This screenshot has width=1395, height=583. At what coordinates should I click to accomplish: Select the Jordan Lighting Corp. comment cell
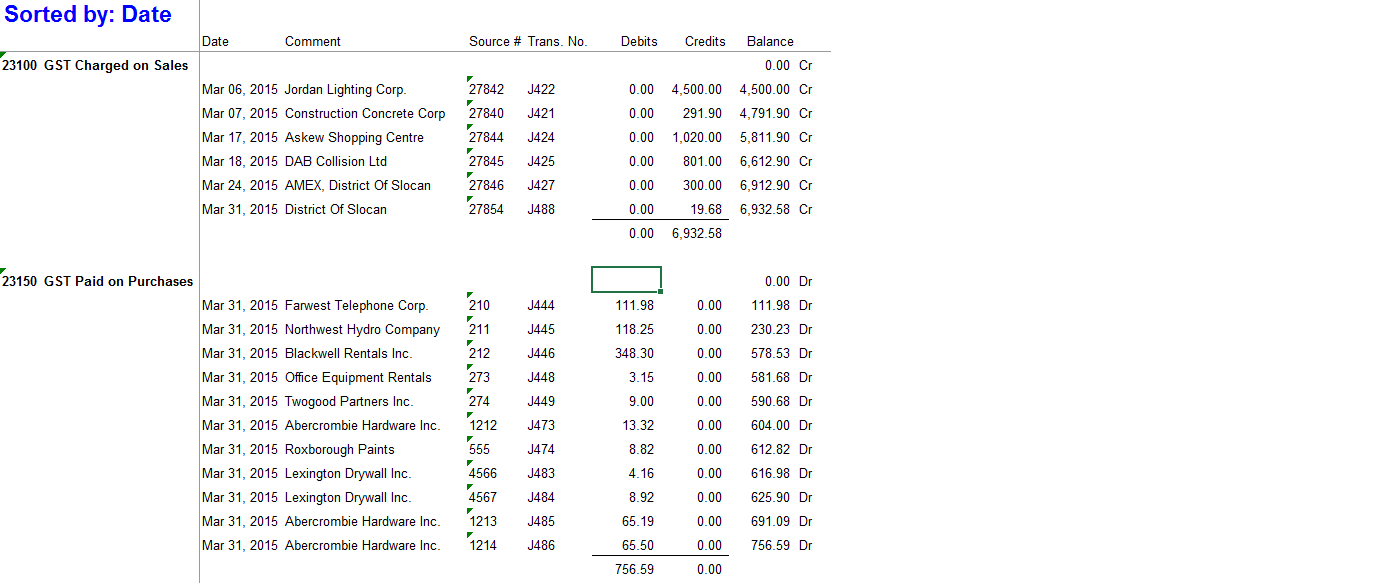346,89
